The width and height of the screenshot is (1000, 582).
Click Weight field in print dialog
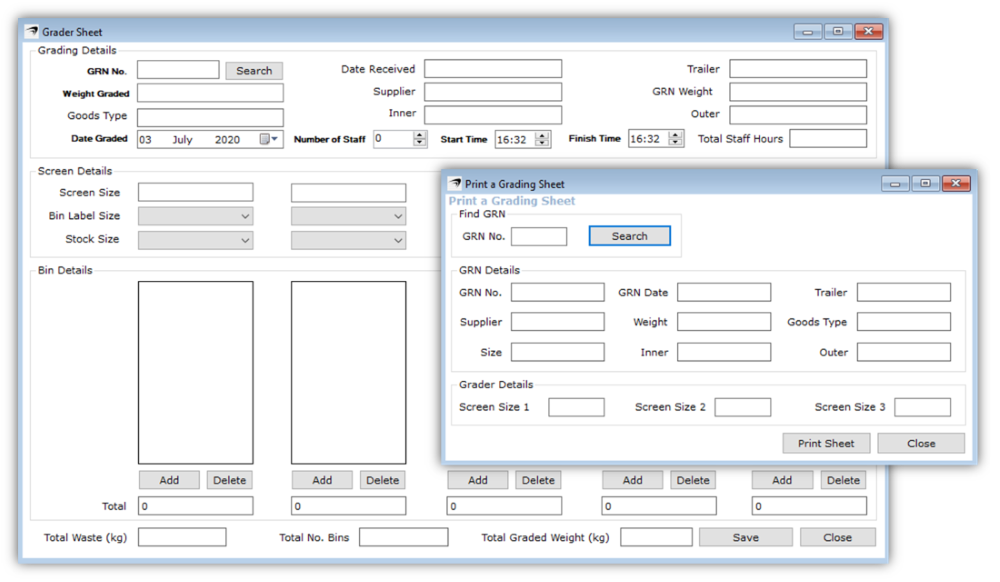coord(724,322)
